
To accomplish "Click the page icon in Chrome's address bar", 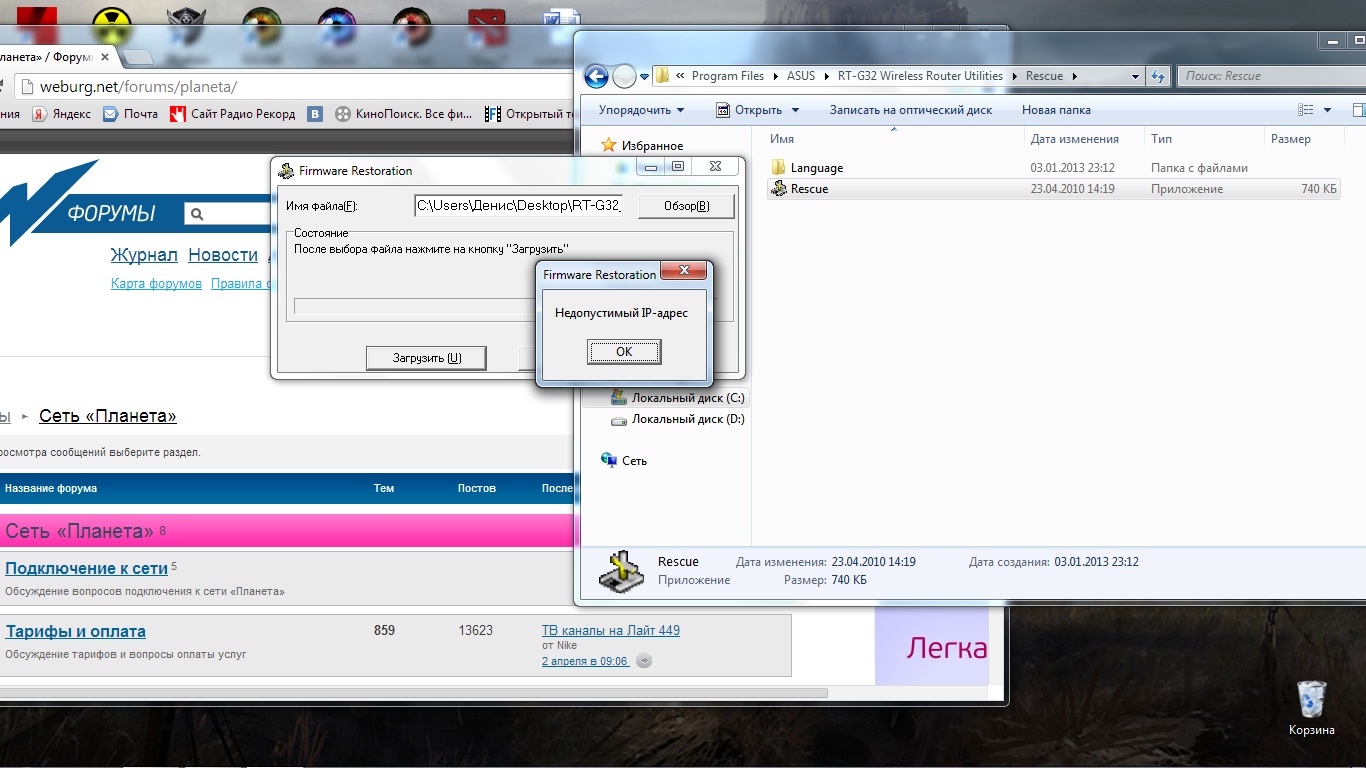I will [x=26, y=87].
